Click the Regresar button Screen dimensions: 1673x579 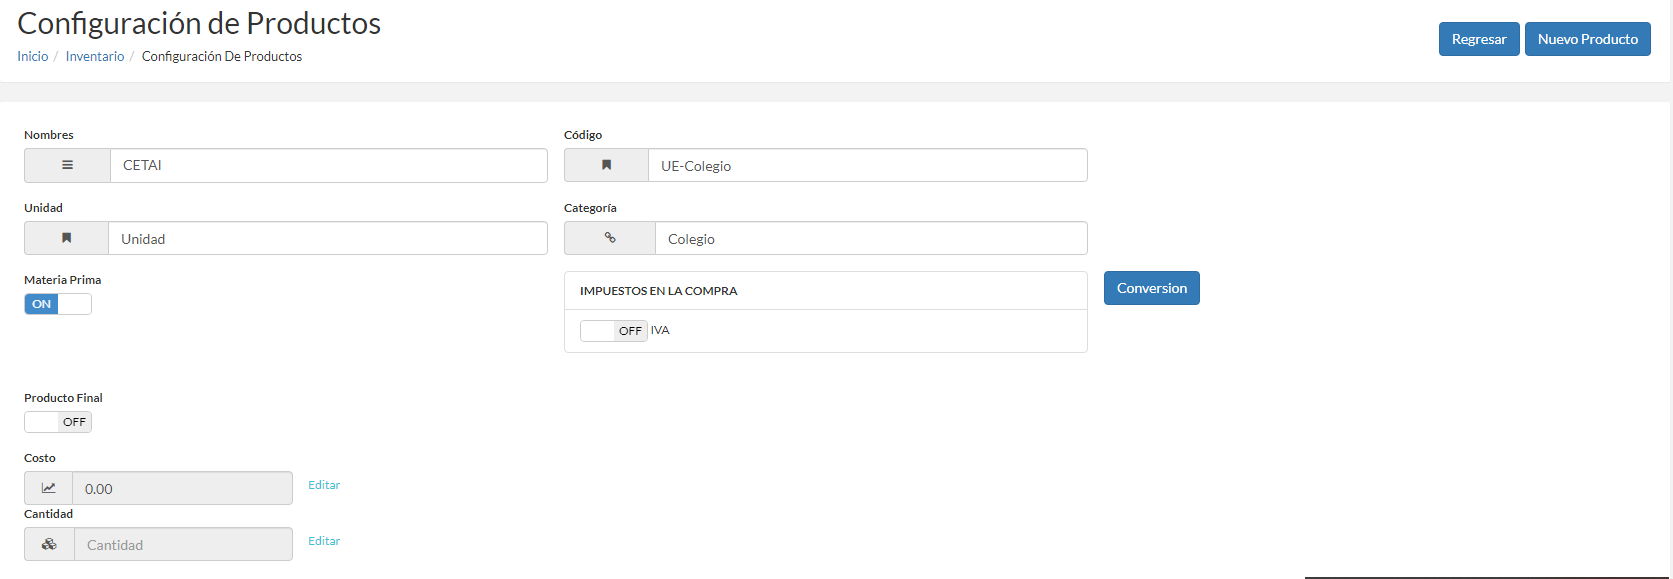[x=1479, y=39]
